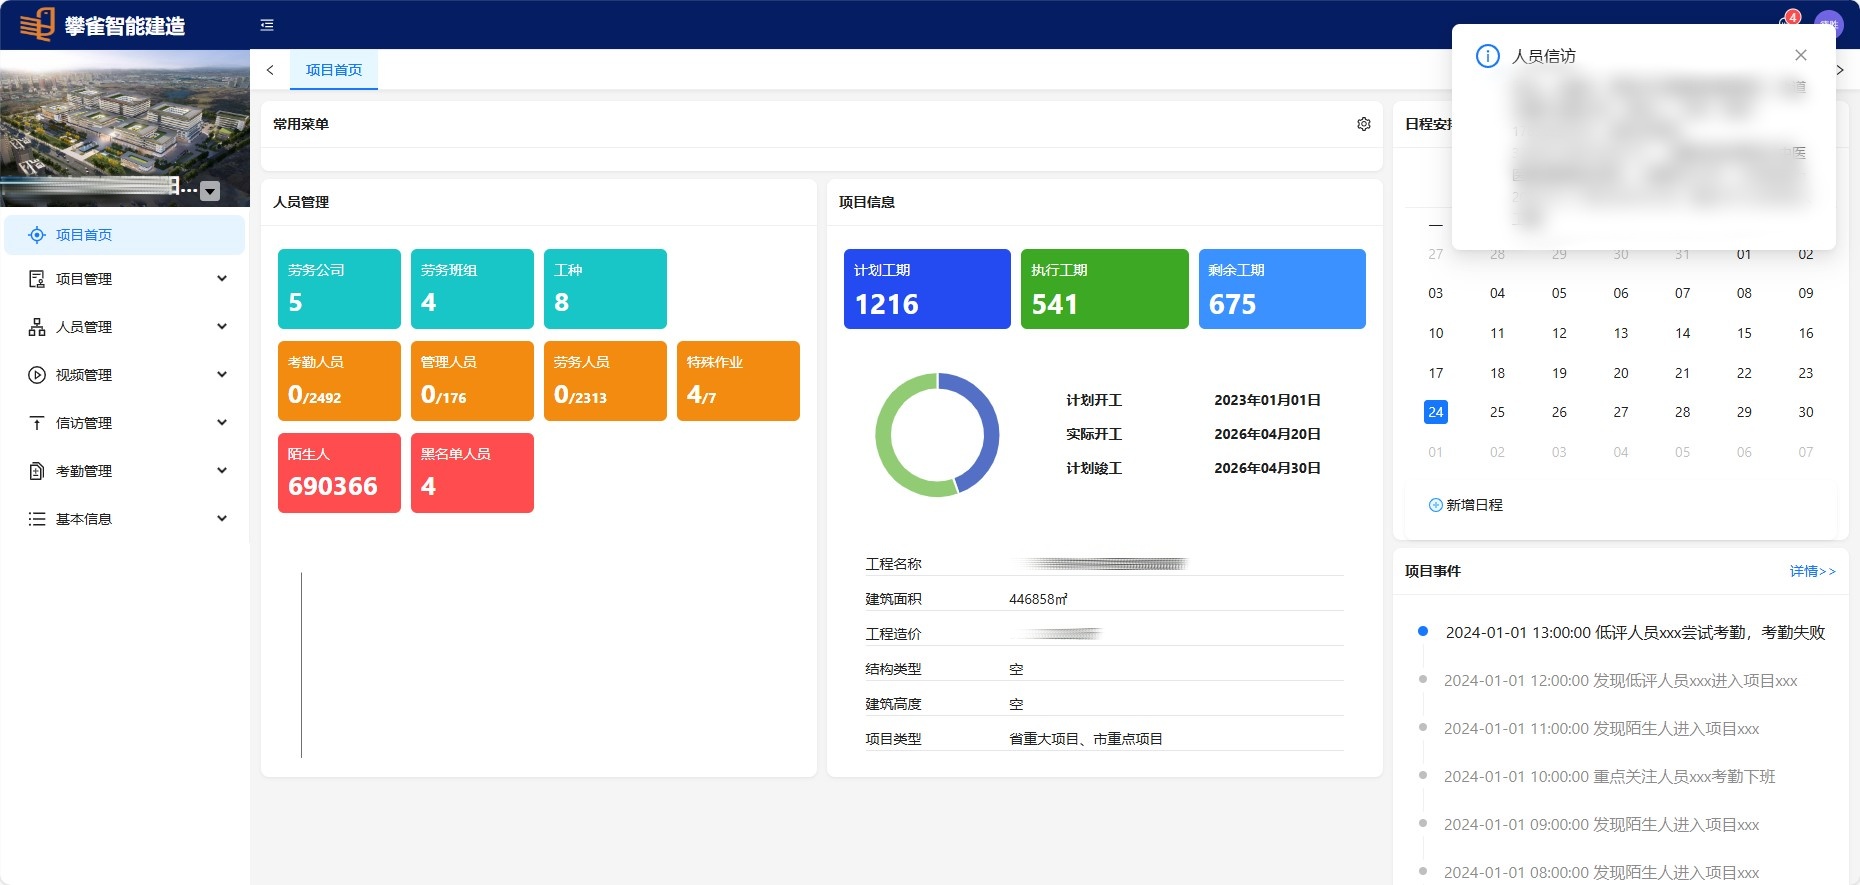Click the sidebar collapse hamburger icon
Image resolution: width=1860 pixels, height=885 pixels.
coord(267,25)
